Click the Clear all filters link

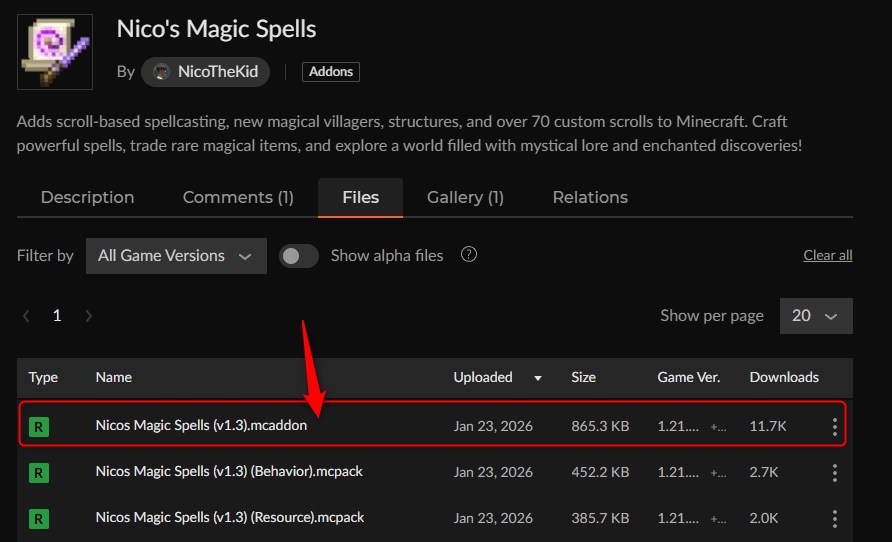tap(828, 255)
